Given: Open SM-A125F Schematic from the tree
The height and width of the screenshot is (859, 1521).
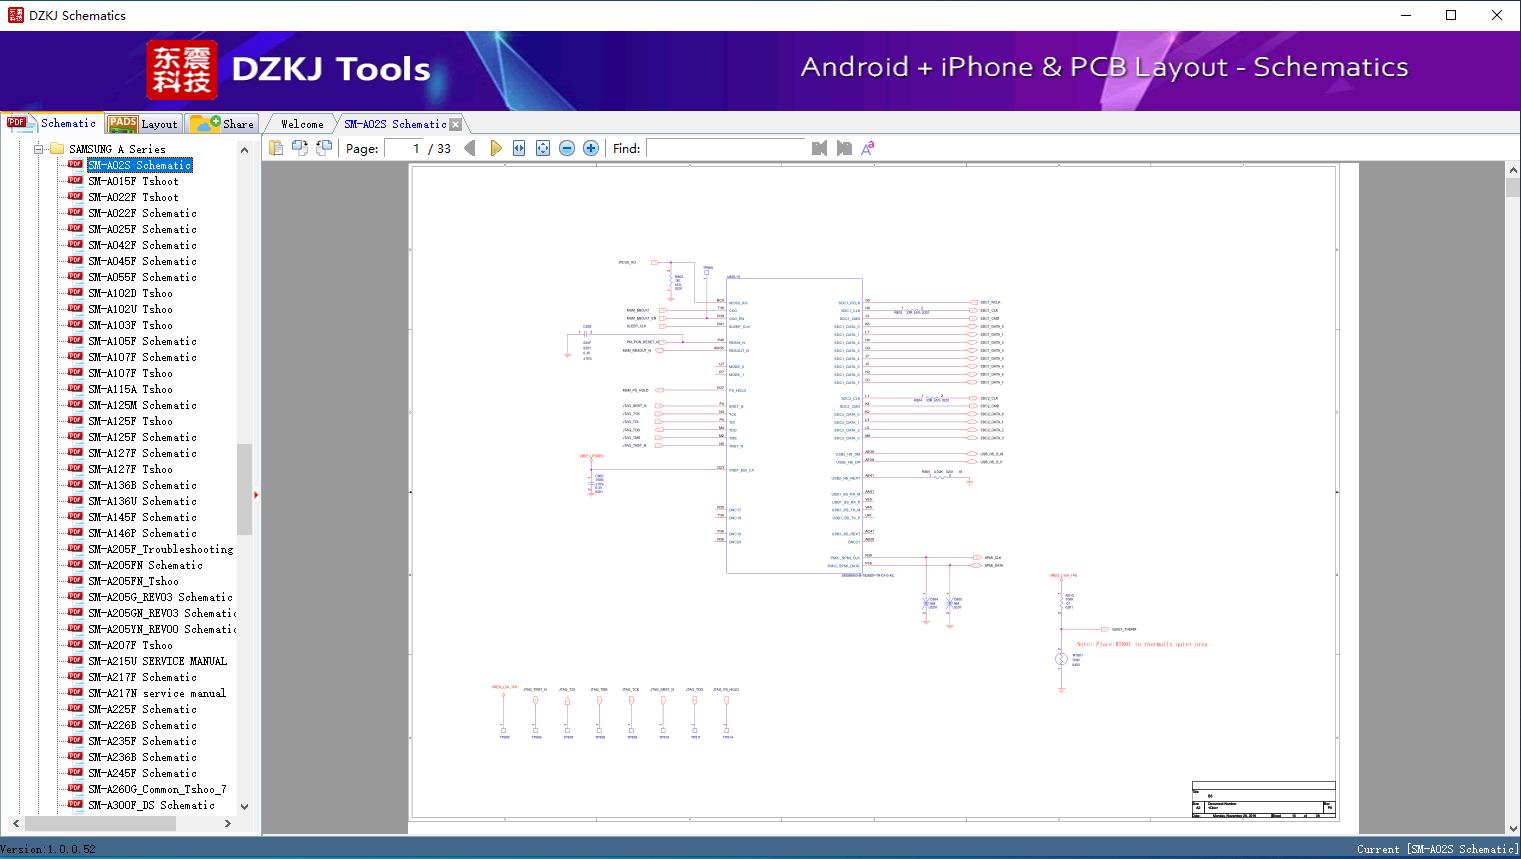Looking at the screenshot, I should (x=142, y=437).
